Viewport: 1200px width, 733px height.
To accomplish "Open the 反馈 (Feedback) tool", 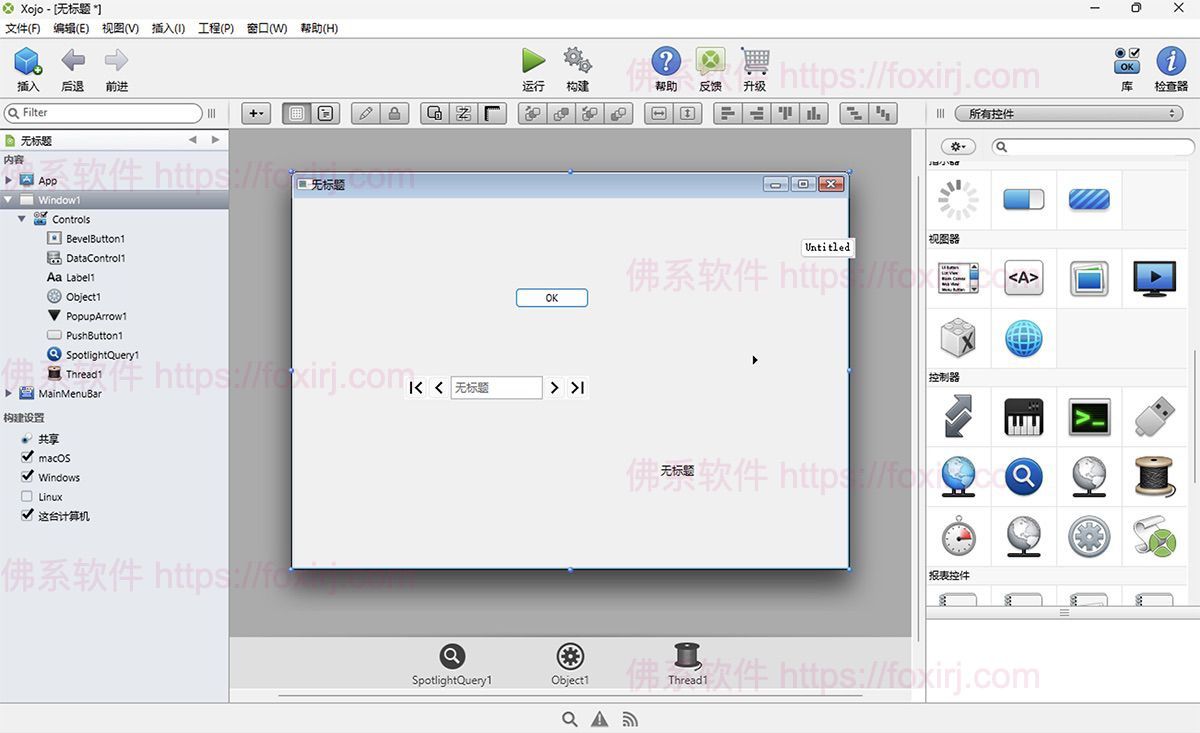I will [x=710, y=67].
